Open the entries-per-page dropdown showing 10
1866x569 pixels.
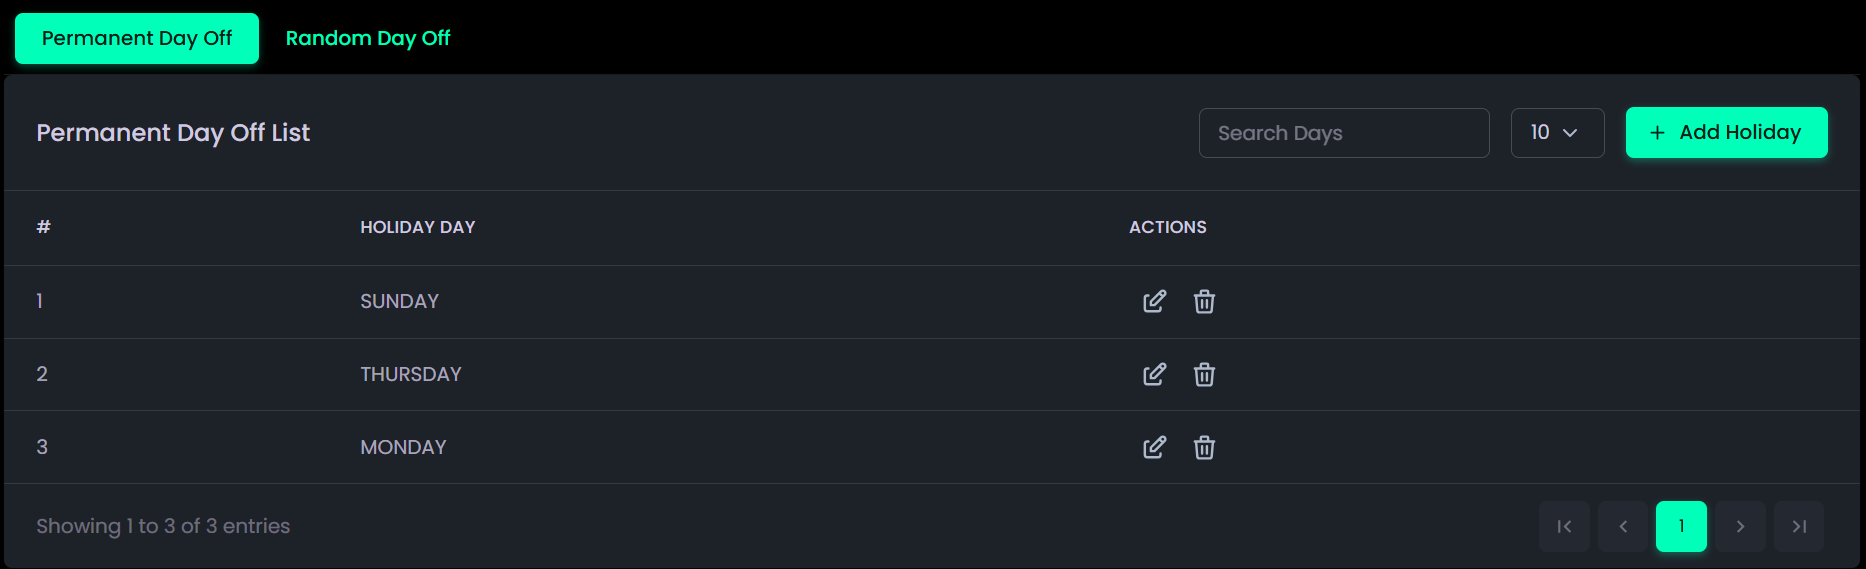1557,133
